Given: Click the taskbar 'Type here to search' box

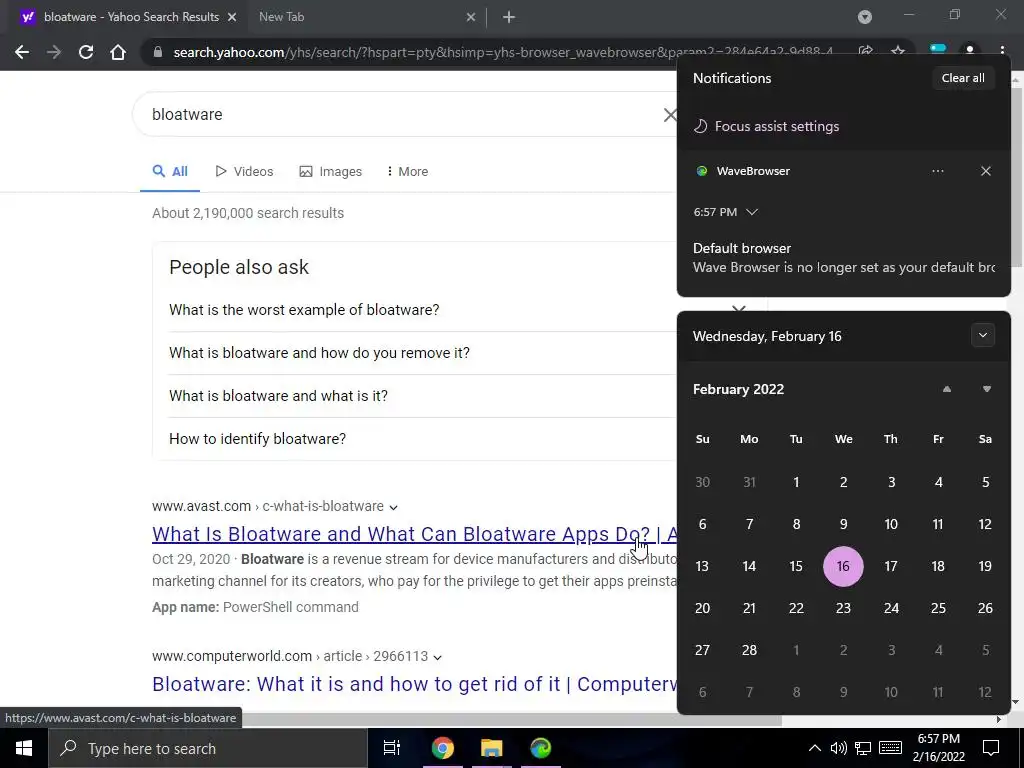Looking at the screenshot, I should tap(208, 748).
